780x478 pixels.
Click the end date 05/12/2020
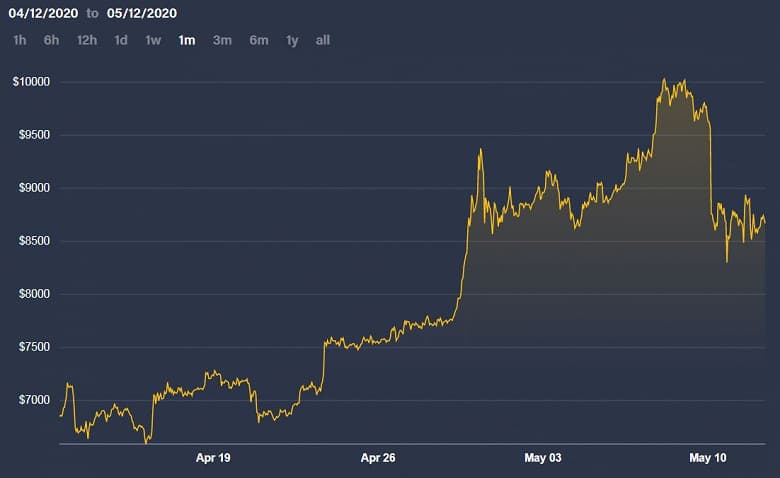click(142, 13)
